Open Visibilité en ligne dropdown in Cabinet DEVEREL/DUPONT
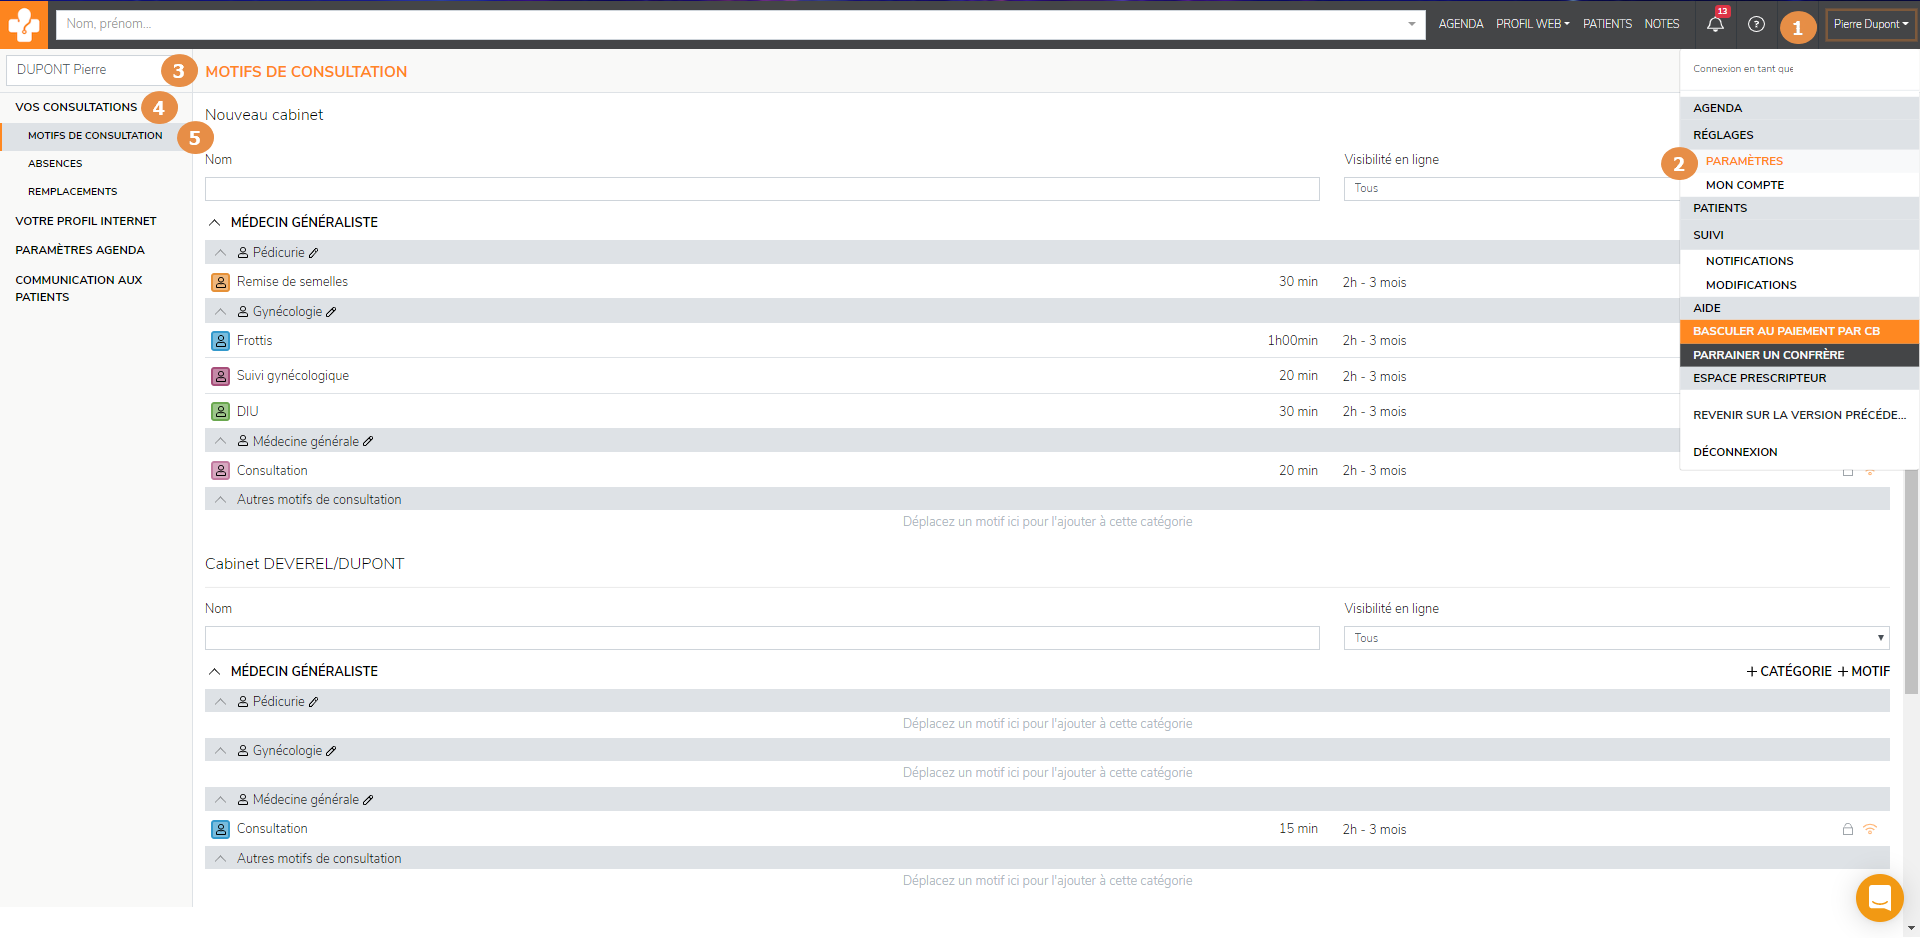Image resolution: width=1920 pixels, height=938 pixels. (x=1616, y=638)
